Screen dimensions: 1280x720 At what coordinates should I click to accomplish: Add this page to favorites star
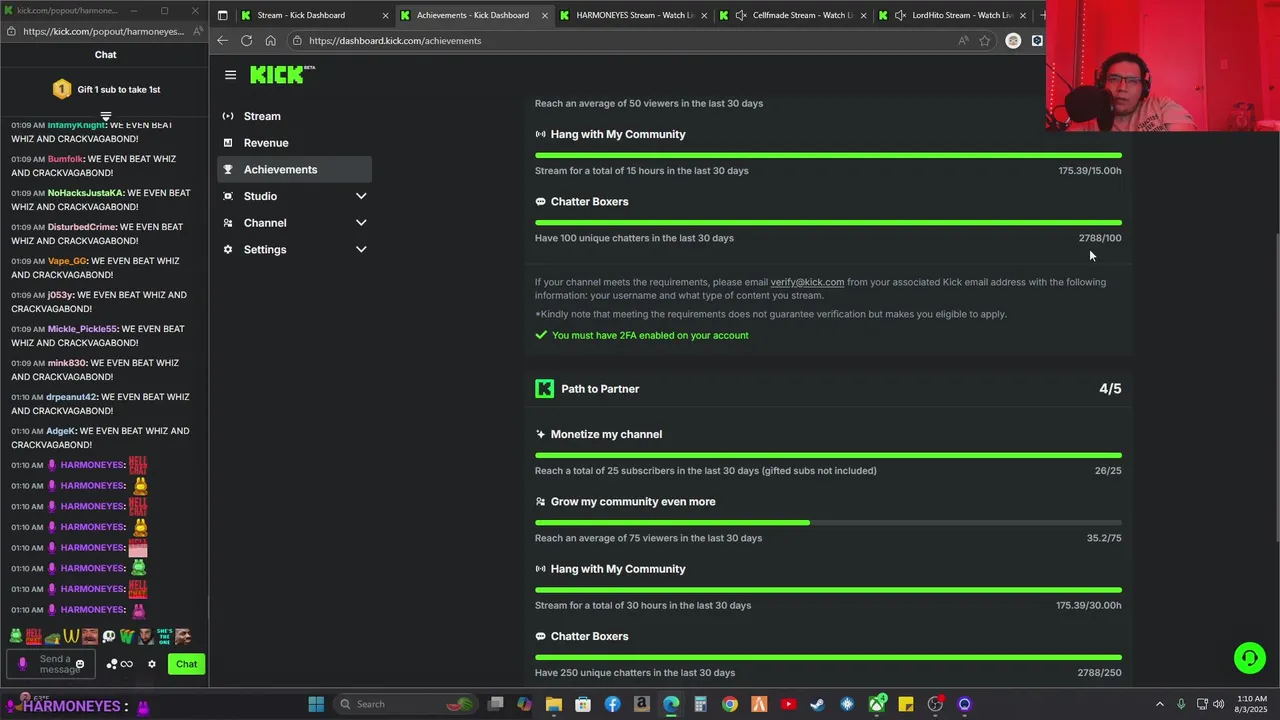pos(985,41)
